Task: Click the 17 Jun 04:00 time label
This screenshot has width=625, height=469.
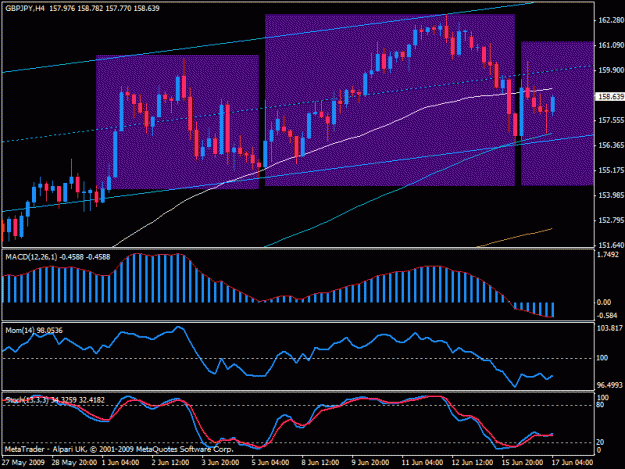Action: 572,463
